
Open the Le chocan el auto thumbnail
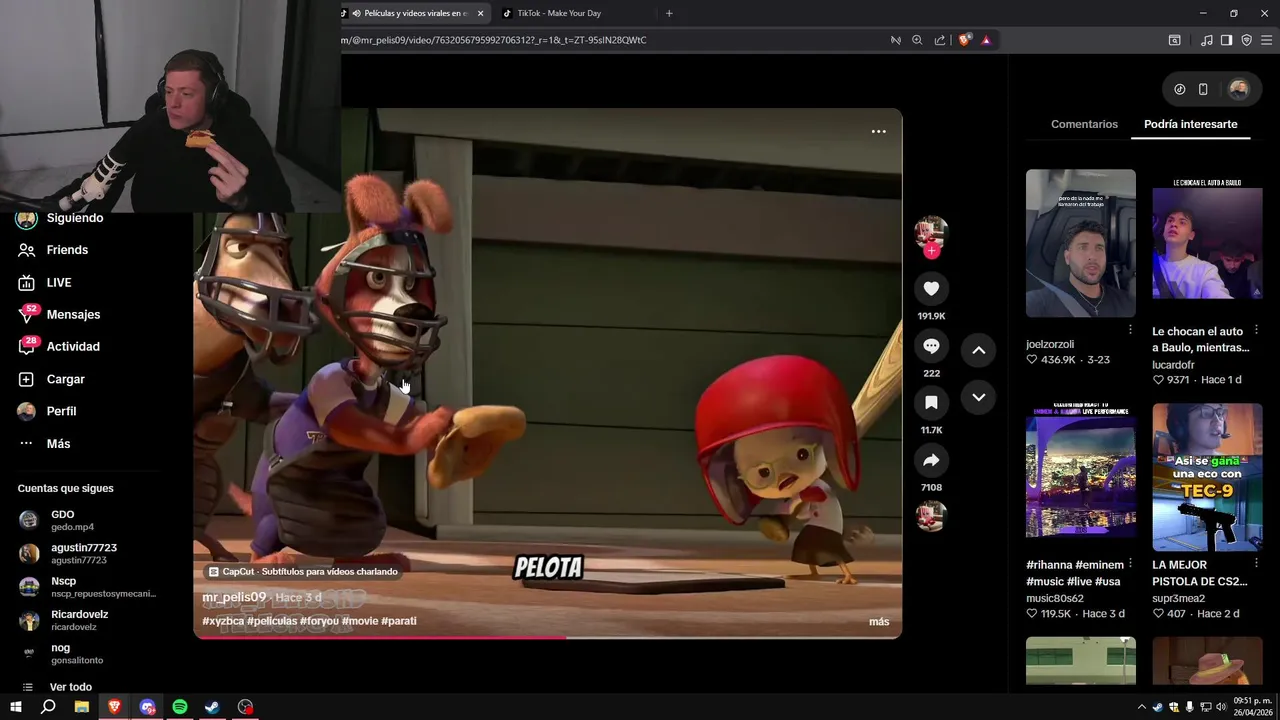click(x=1207, y=243)
